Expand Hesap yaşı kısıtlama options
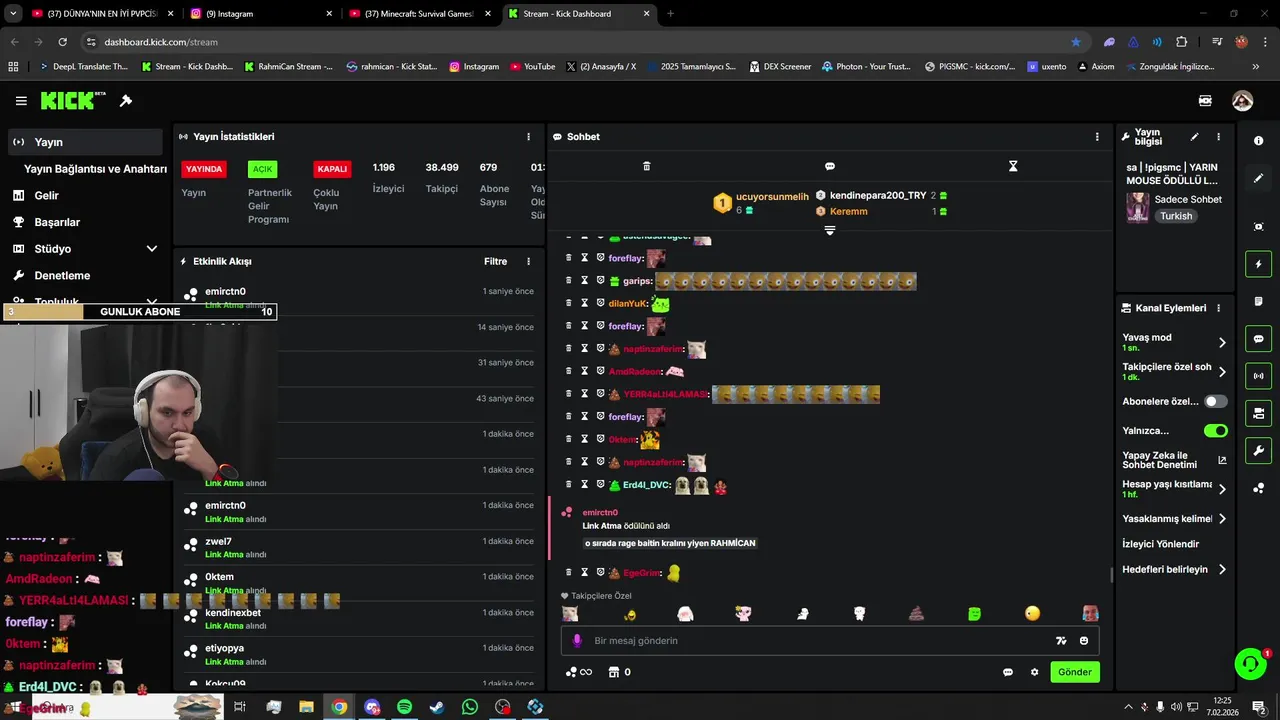Screen dimensions: 1280x720 pyautogui.click(x=1221, y=489)
